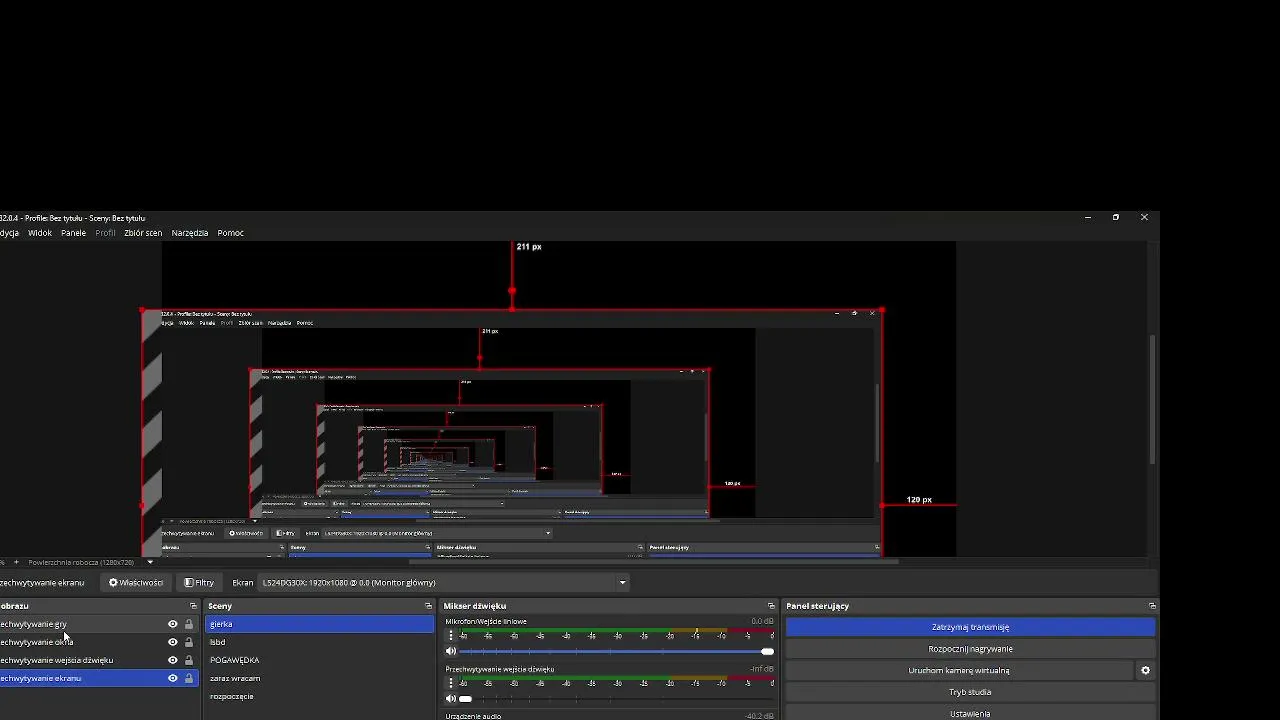Open the Widok menu

click(x=40, y=233)
